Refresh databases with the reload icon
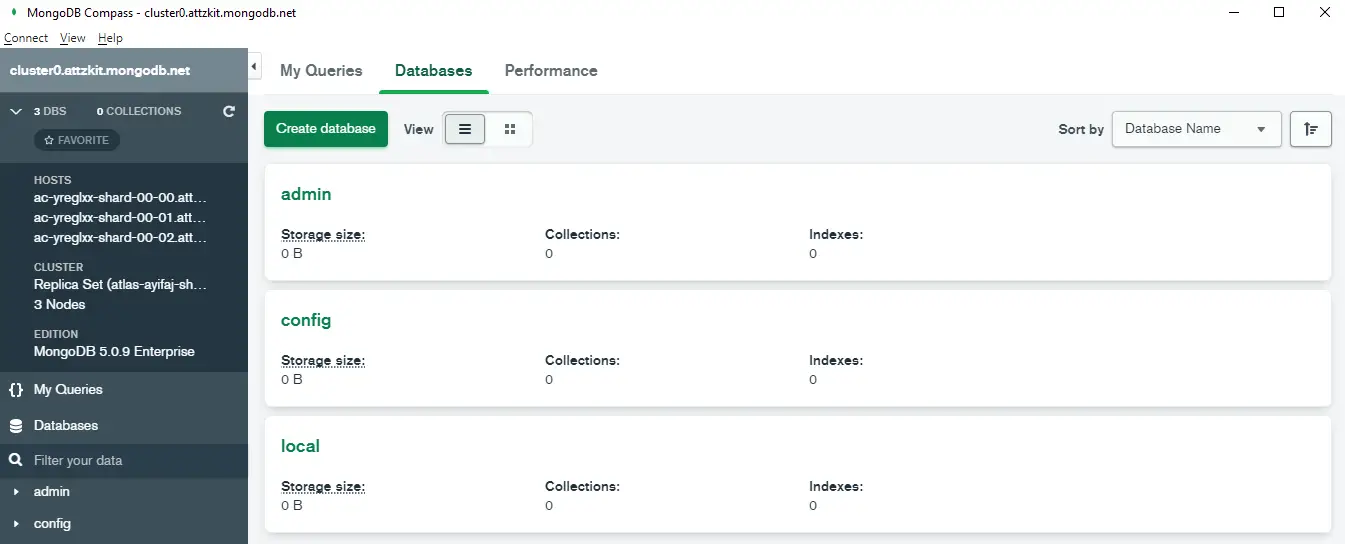1345x544 pixels. [x=229, y=111]
